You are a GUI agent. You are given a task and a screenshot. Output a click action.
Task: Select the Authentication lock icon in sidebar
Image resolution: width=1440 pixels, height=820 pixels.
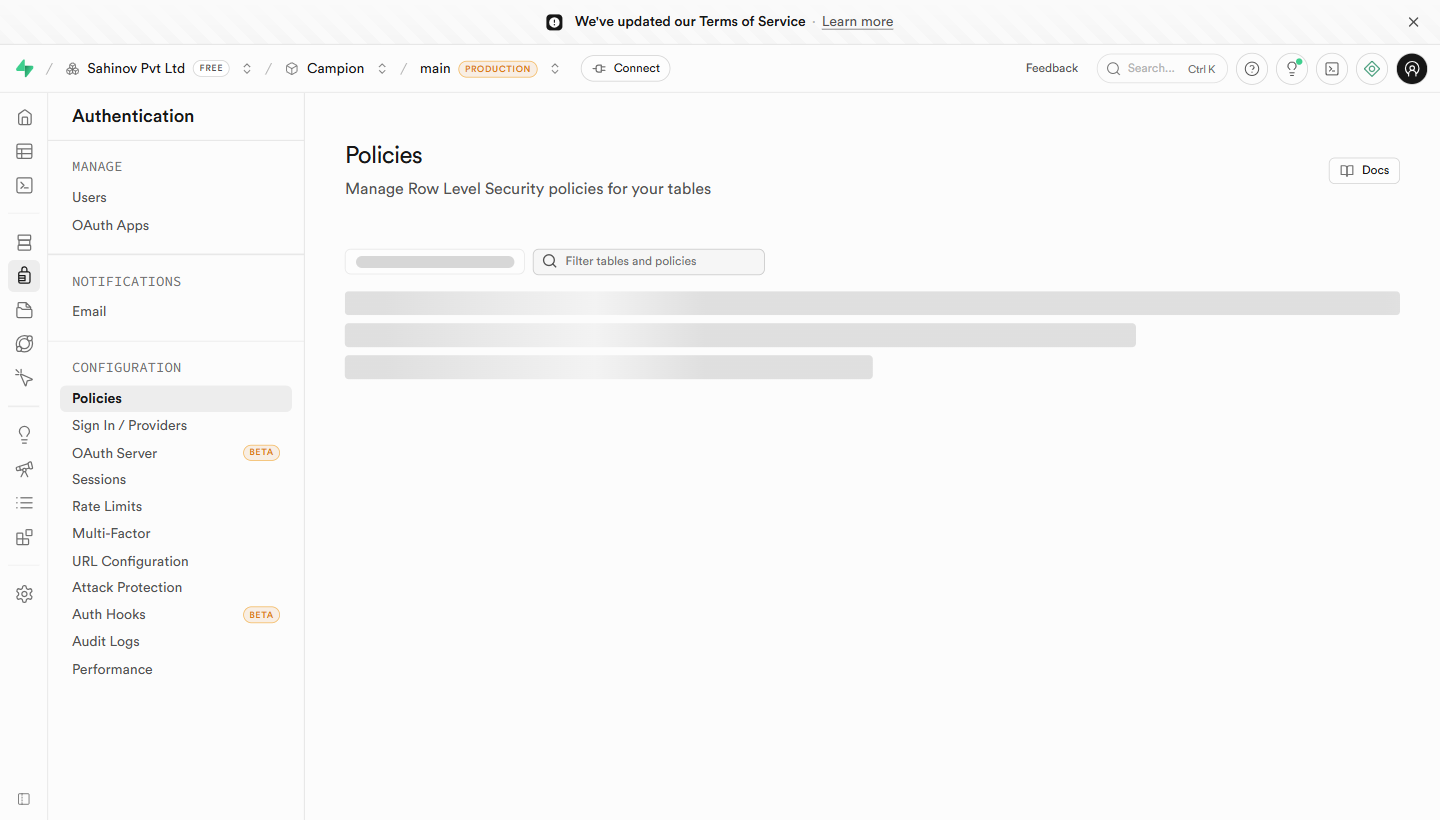click(24, 276)
